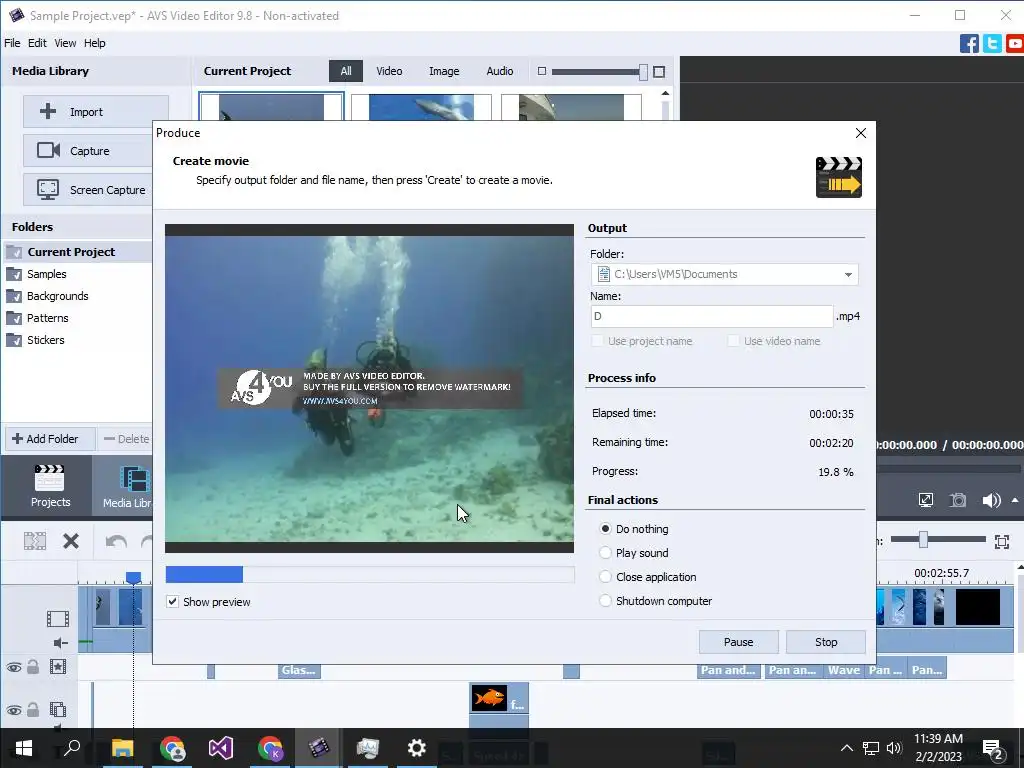Click the fish overlay clip on timeline

pyautogui.click(x=499, y=698)
